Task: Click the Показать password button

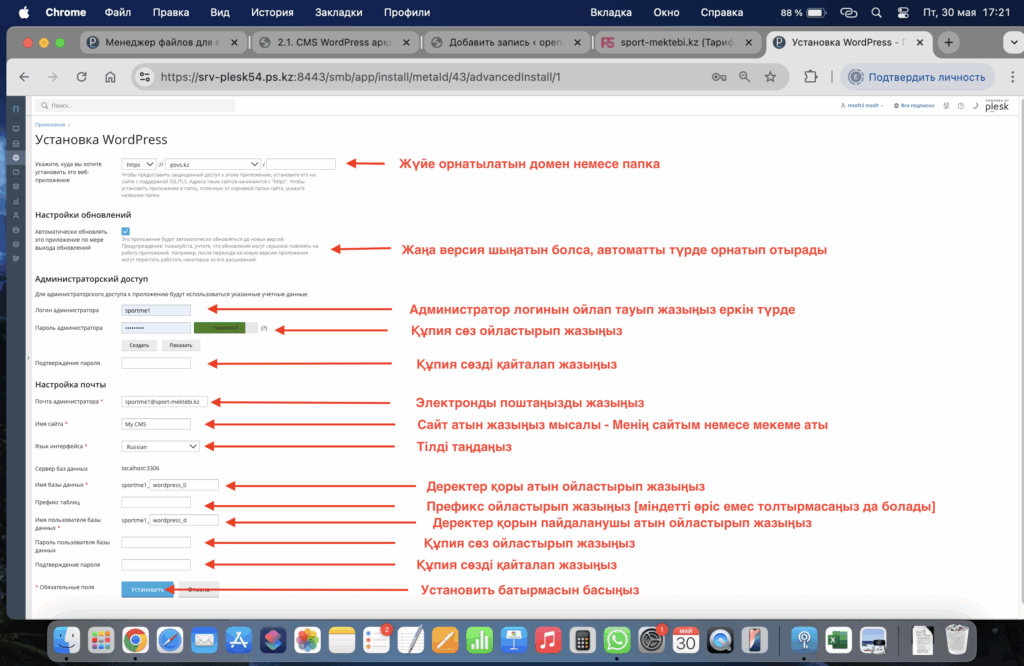Action: point(181,345)
